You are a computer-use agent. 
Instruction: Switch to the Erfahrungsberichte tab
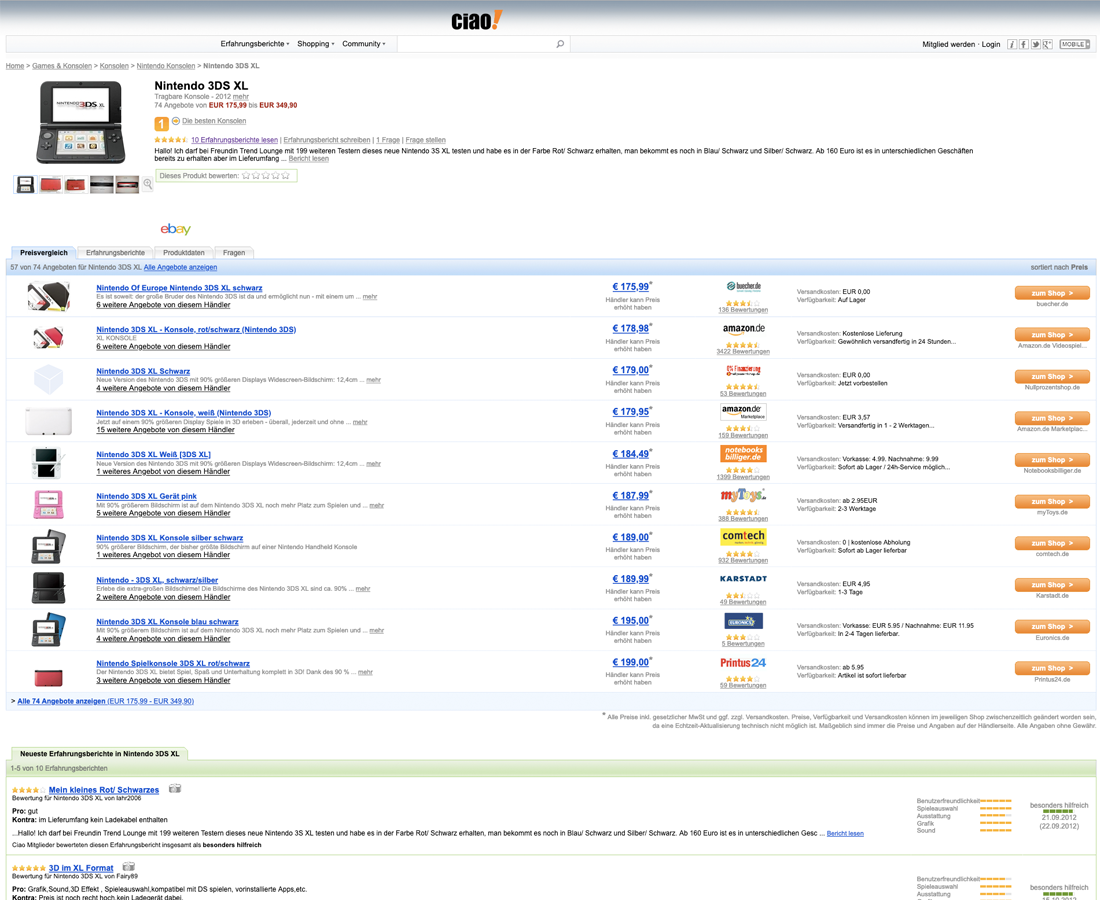click(x=116, y=253)
